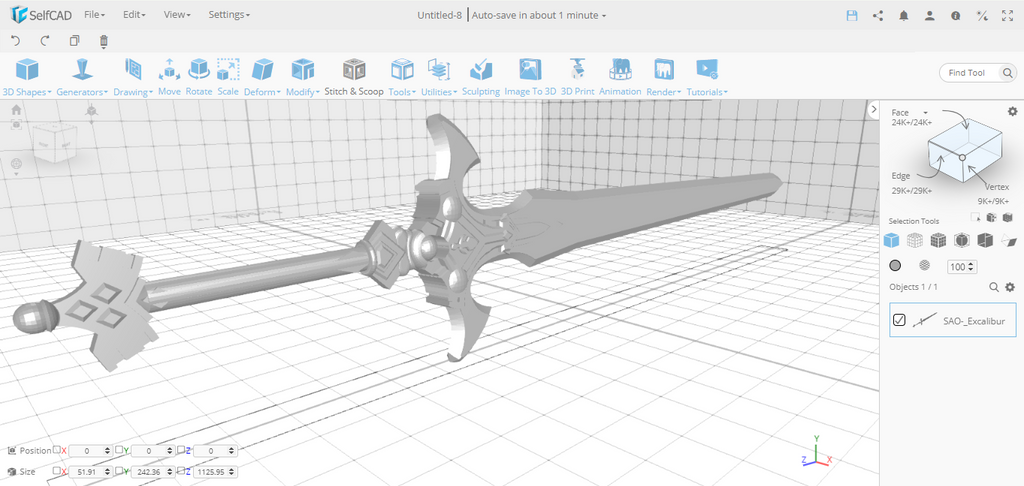
Task: Check the Position Y checkbox
Action: [x=119, y=450]
